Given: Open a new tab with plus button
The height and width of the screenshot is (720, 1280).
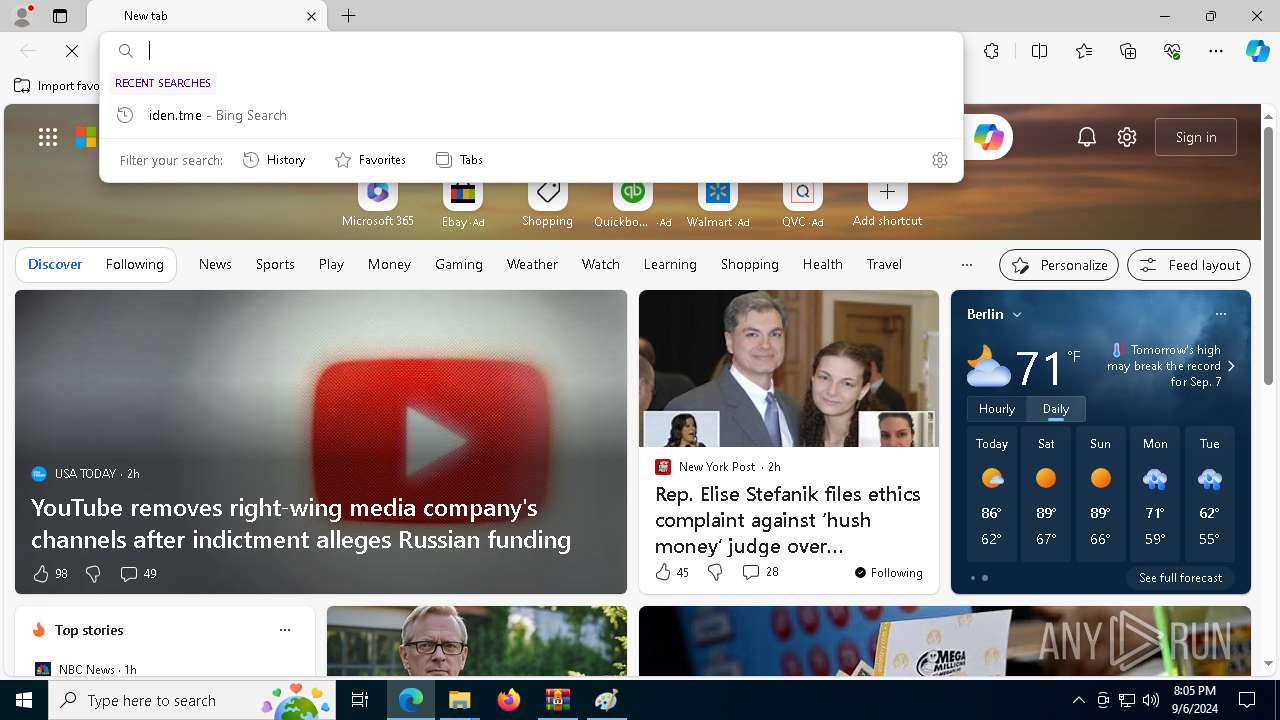Looking at the screenshot, I should (x=349, y=16).
